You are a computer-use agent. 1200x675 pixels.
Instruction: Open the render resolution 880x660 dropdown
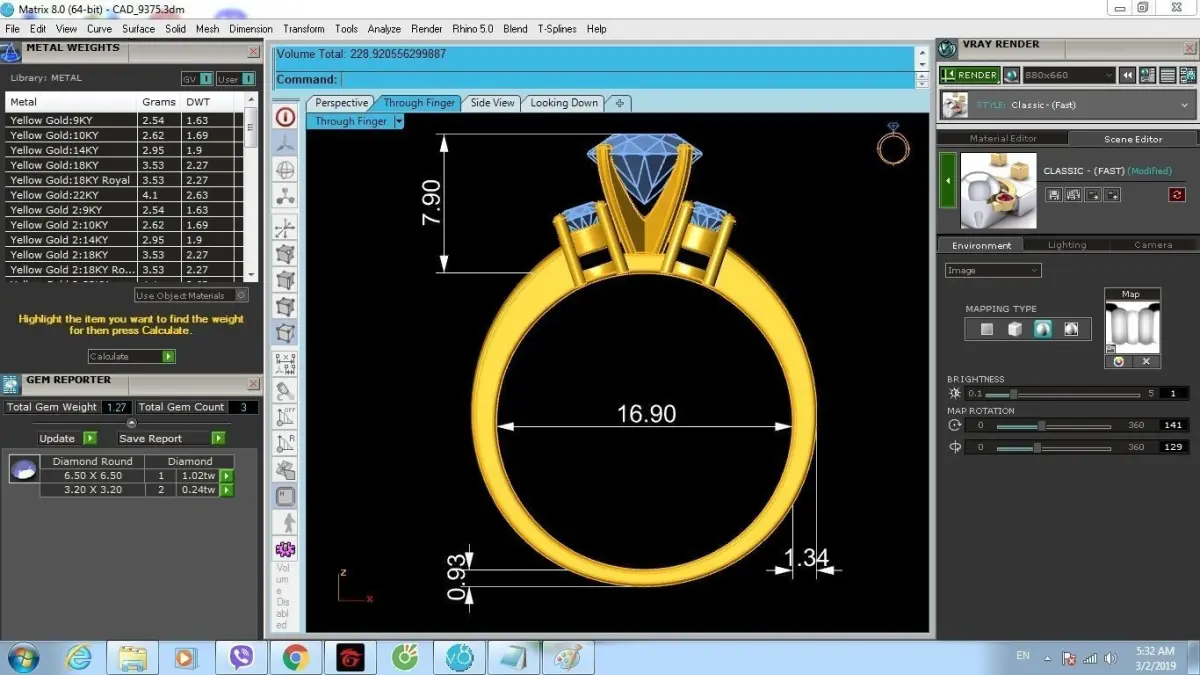click(1068, 75)
